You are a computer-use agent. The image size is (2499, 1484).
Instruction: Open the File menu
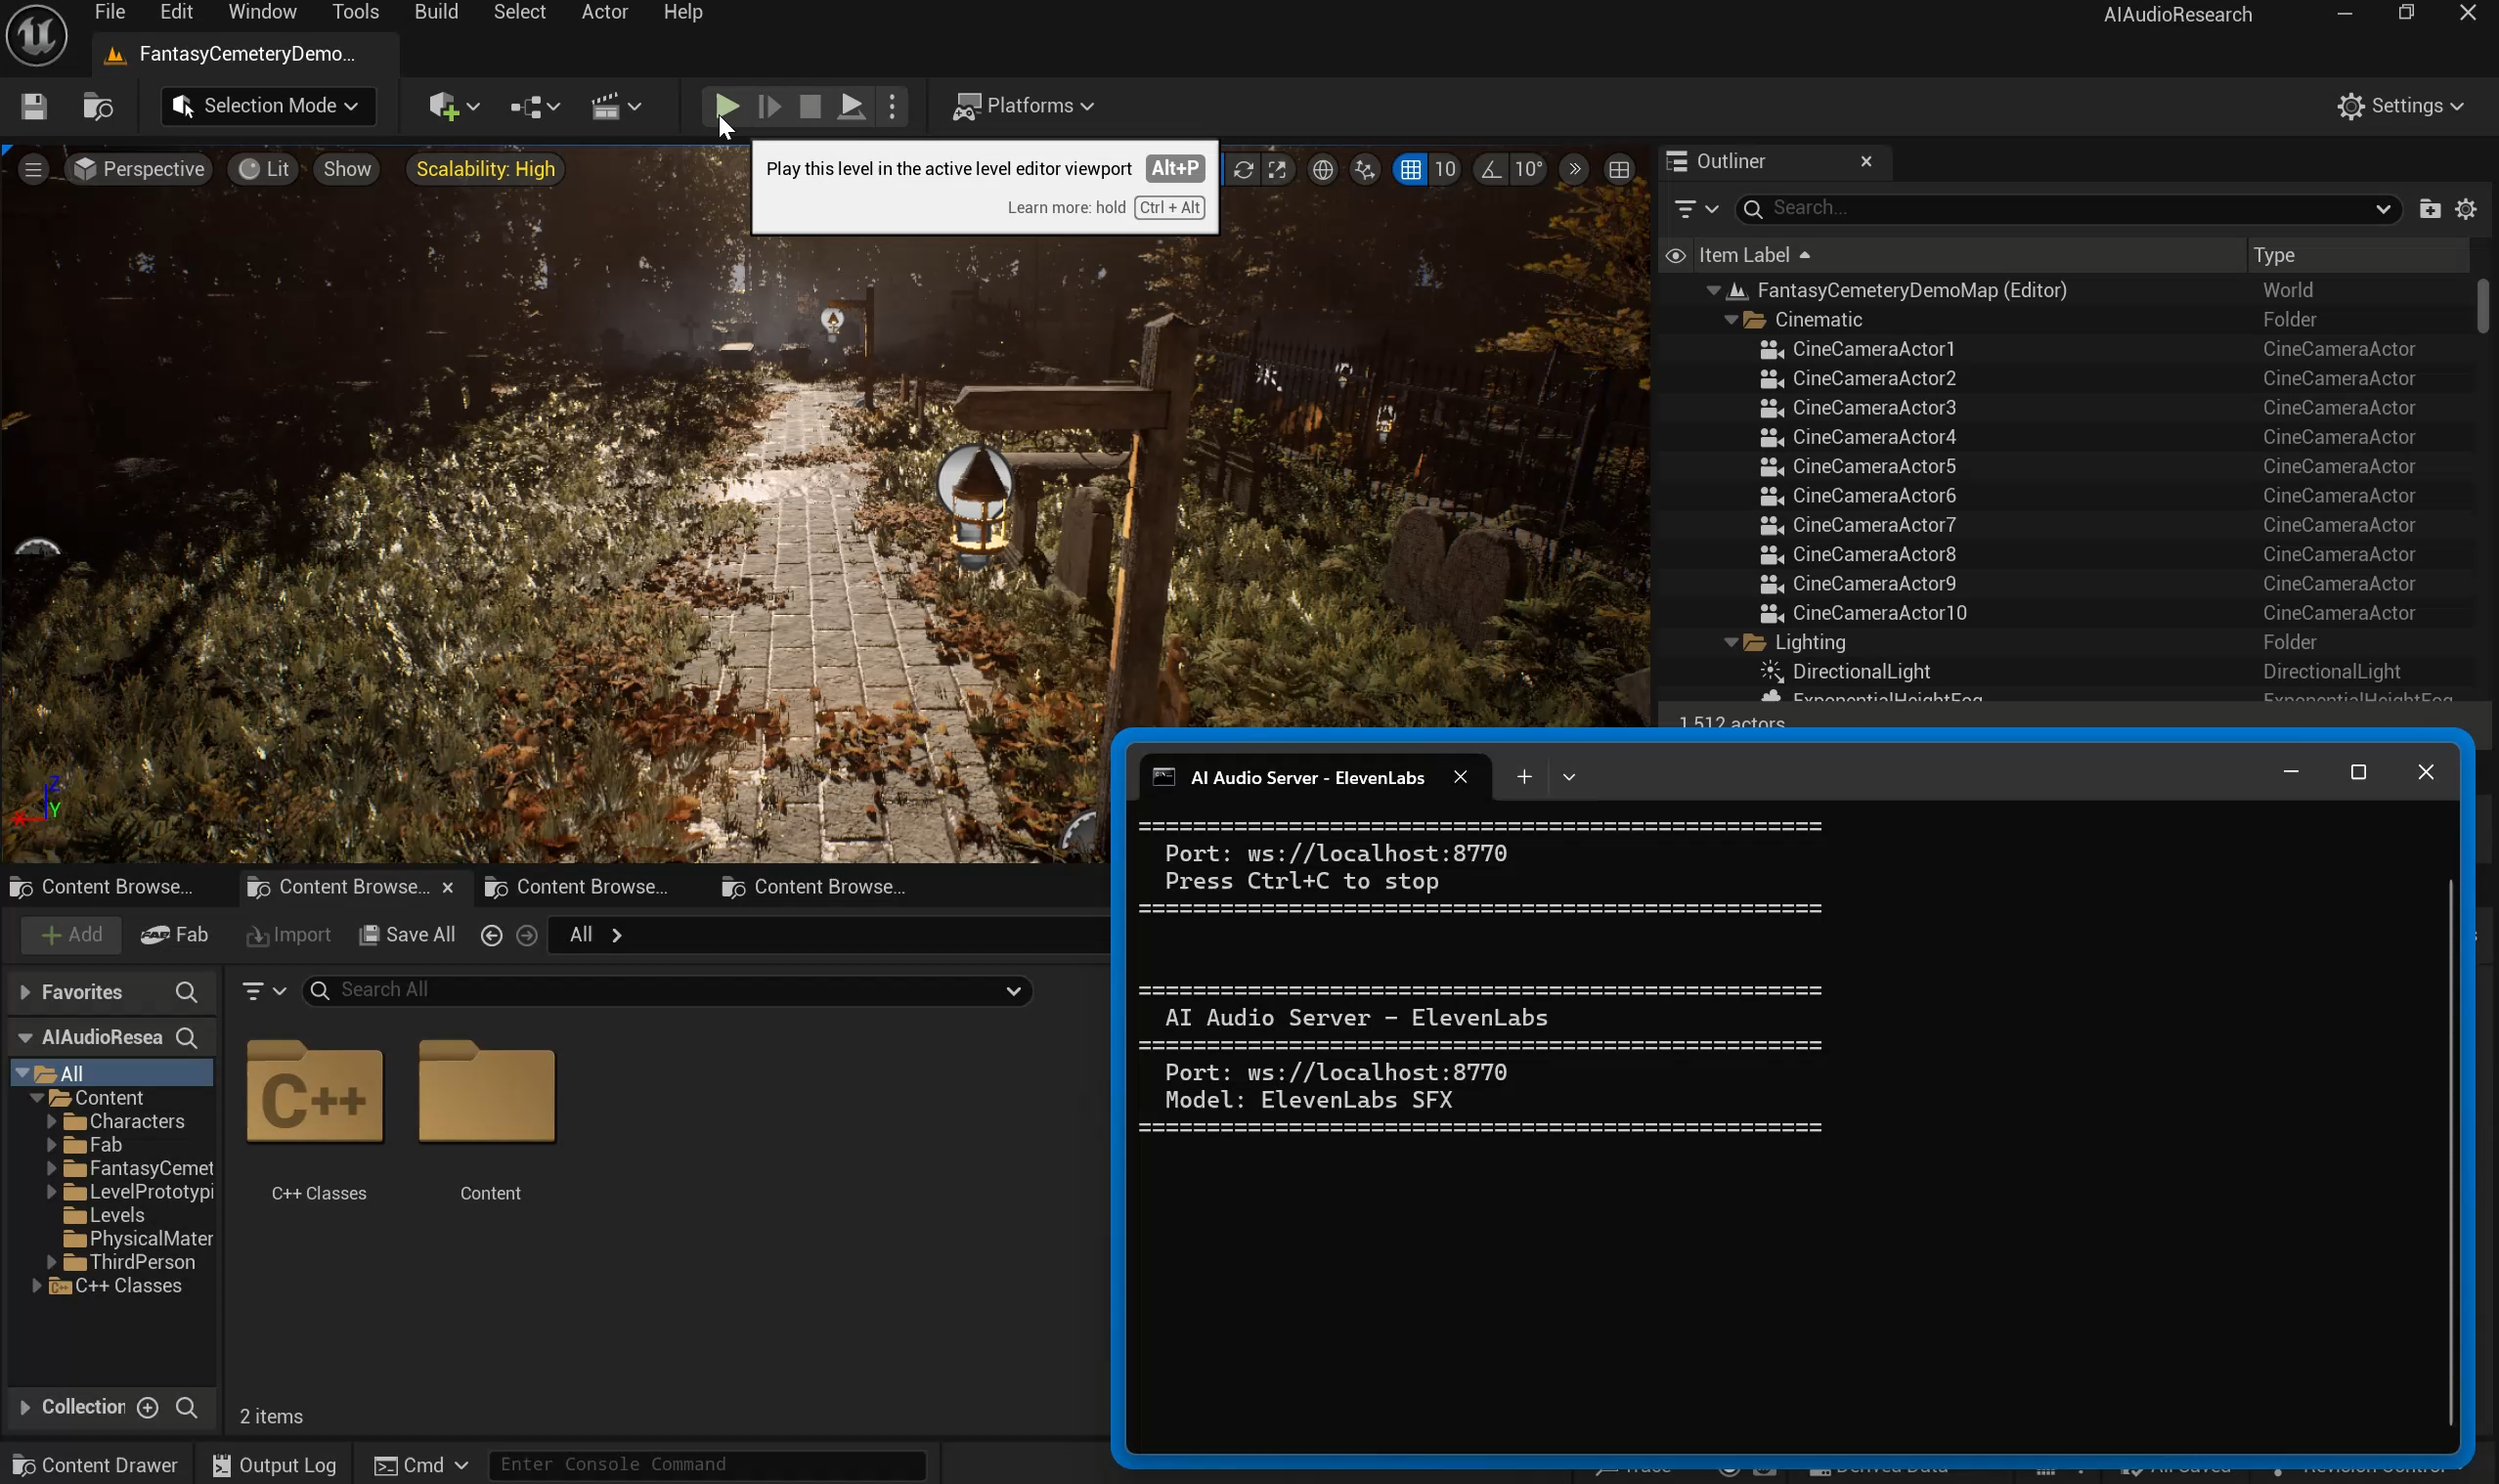click(x=109, y=12)
